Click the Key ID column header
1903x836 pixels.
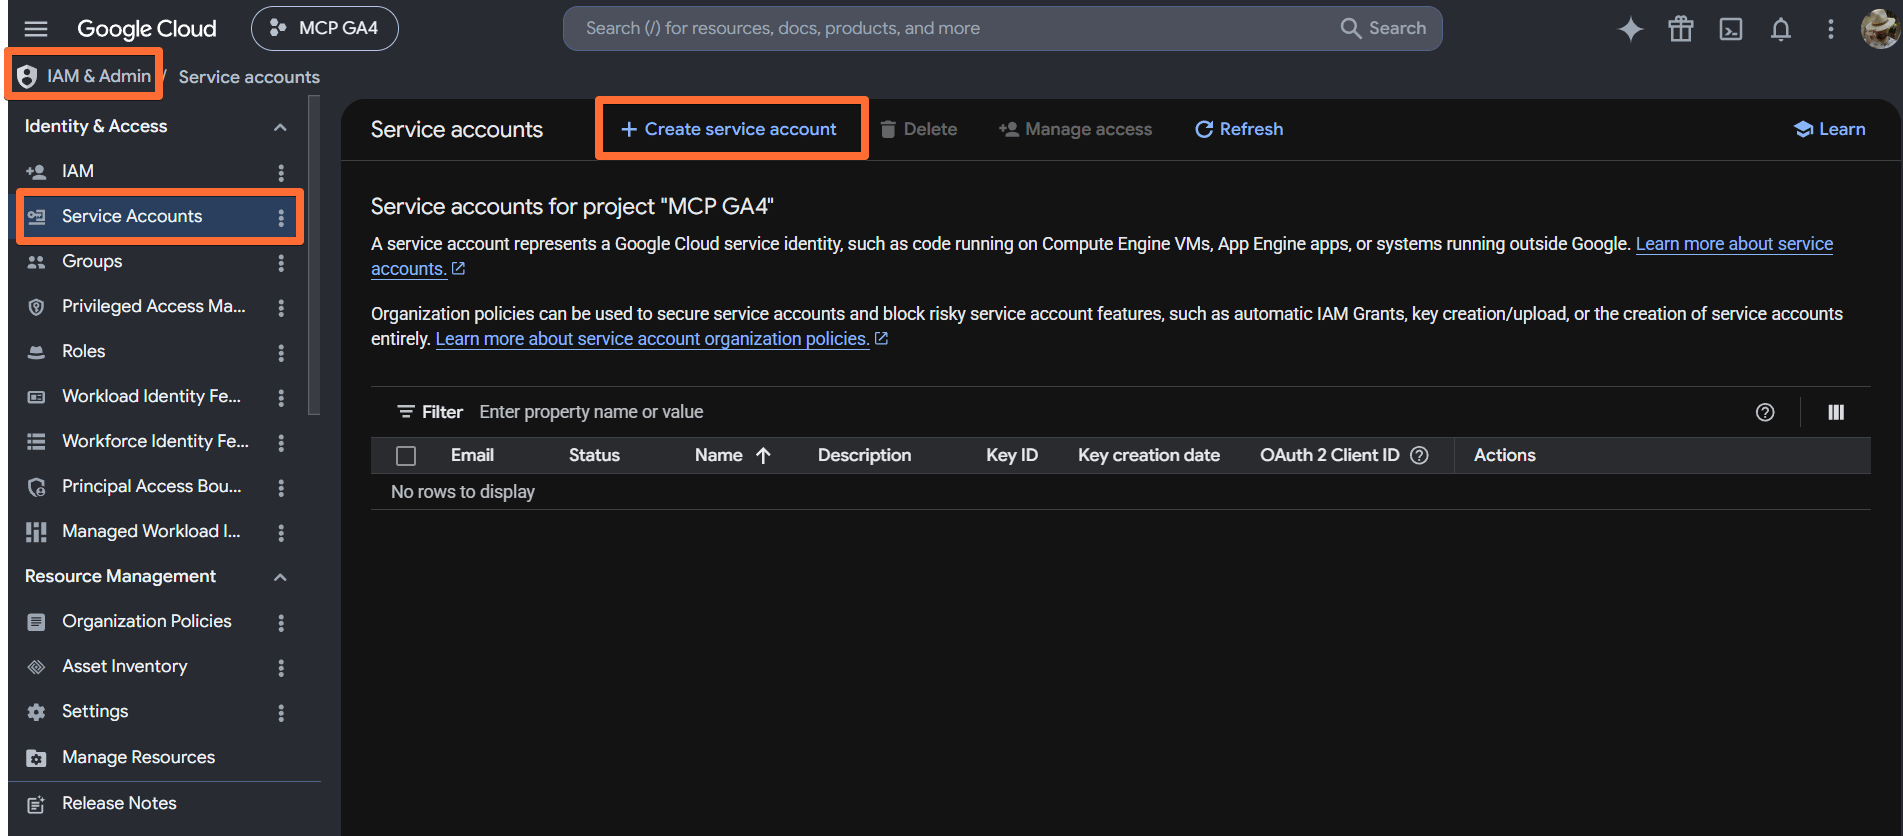[x=1012, y=455]
